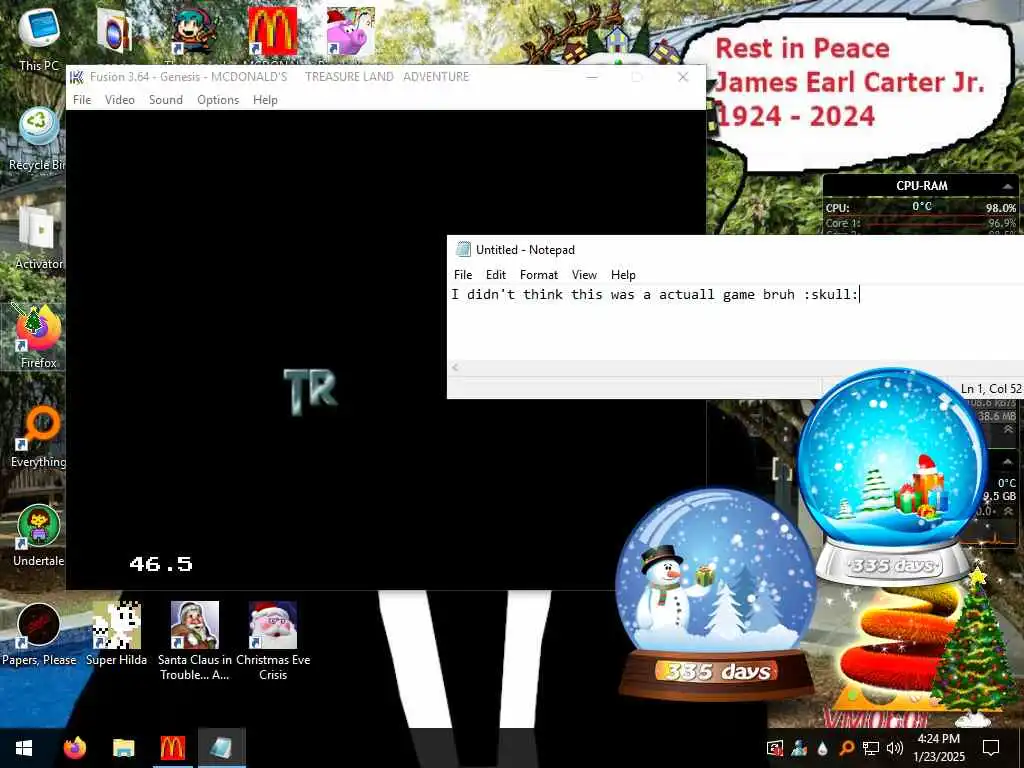Open the File menu in Notepad

463,275
